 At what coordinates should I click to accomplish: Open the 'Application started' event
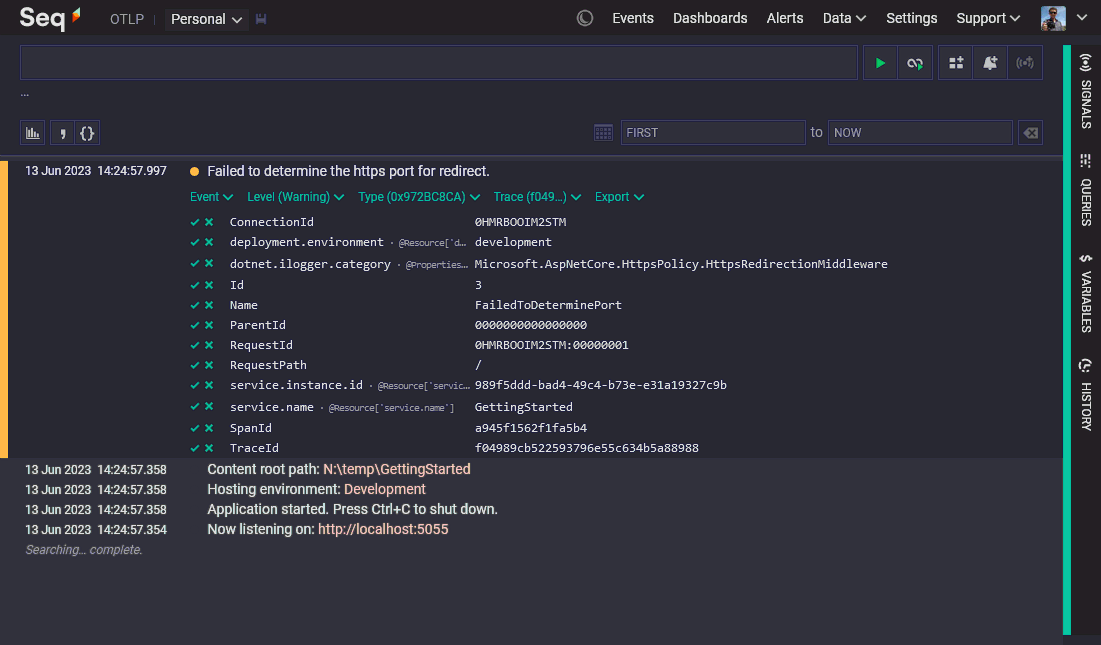click(x=352, y=510)
